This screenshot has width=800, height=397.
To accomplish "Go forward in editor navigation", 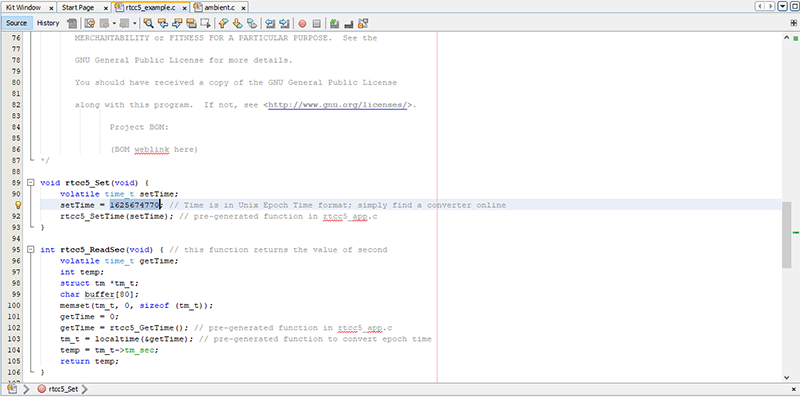I will click(x=124, y=23).
